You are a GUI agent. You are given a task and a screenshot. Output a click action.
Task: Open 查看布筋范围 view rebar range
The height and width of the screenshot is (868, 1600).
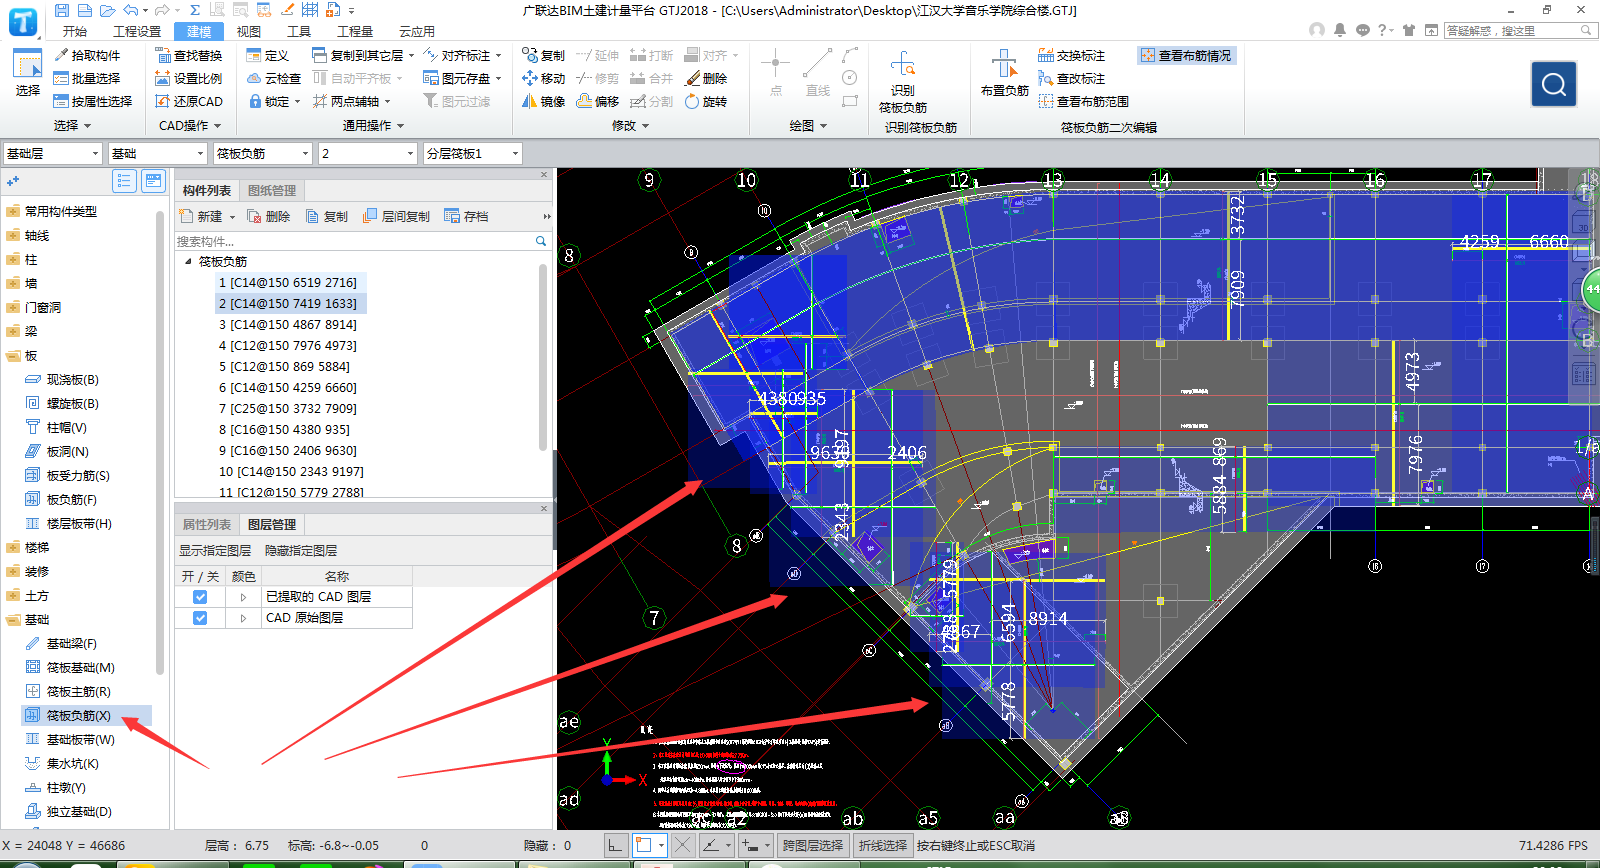[1083, 101]
